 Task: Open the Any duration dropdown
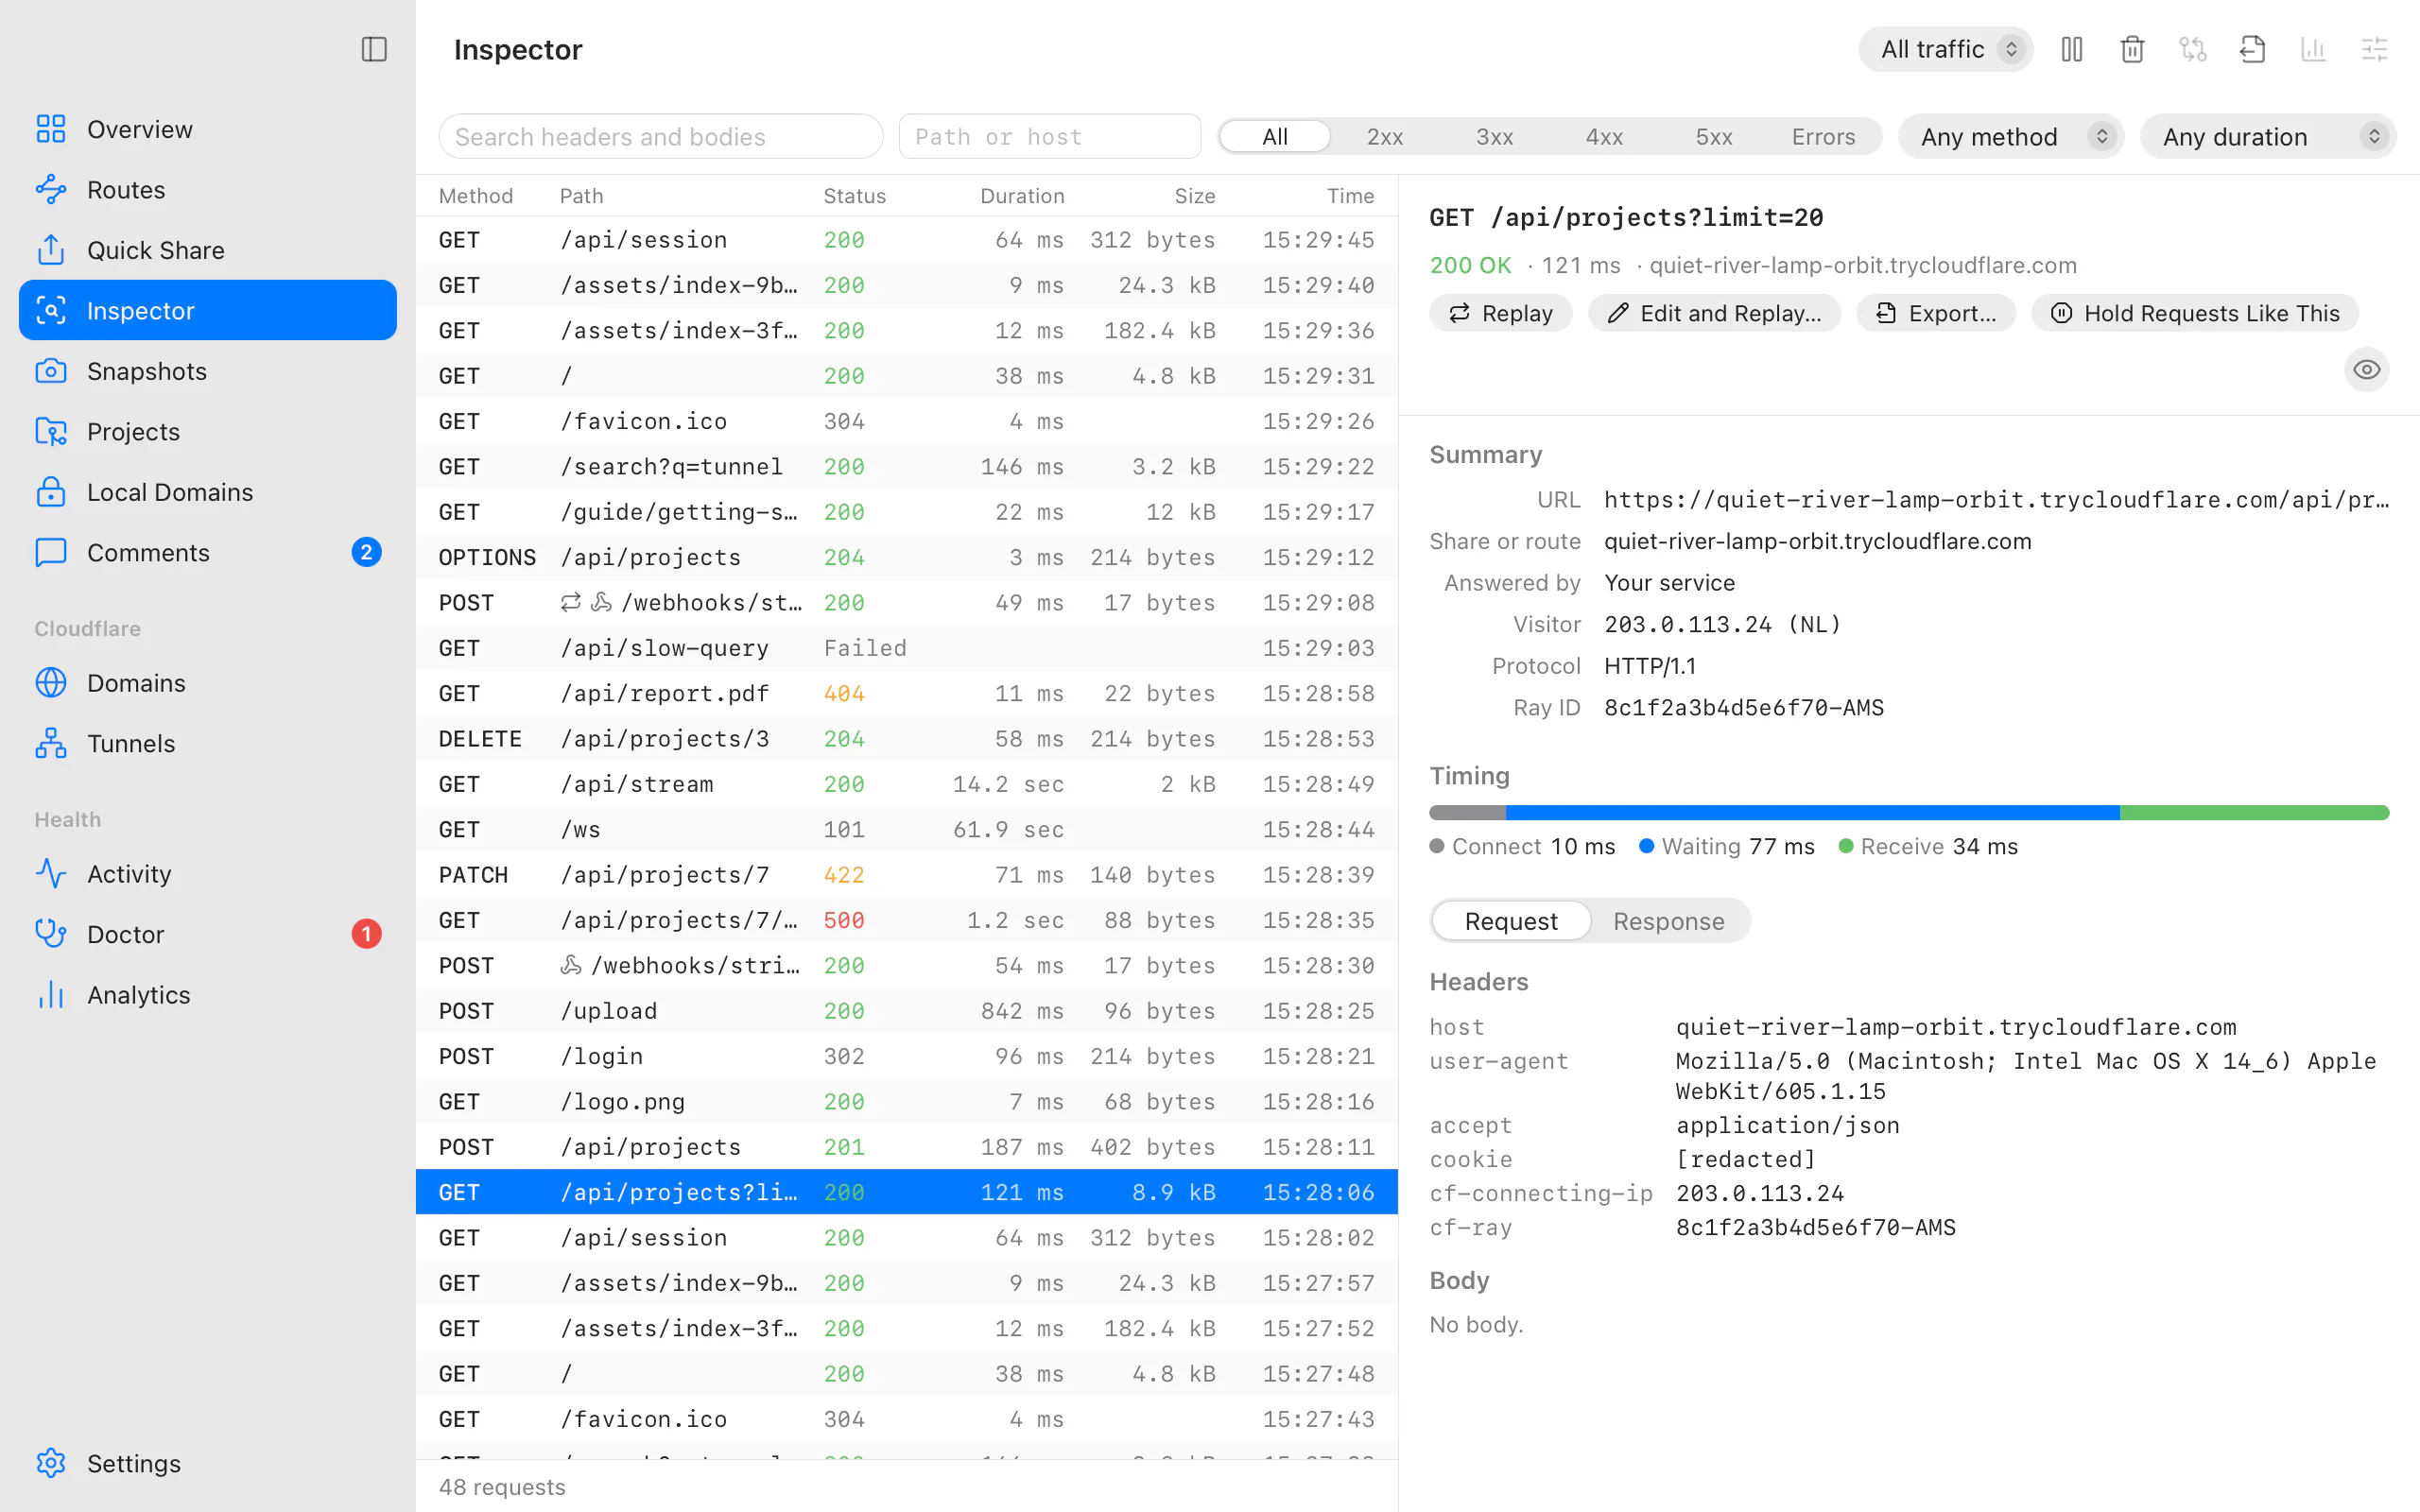tap(2268, 136)
